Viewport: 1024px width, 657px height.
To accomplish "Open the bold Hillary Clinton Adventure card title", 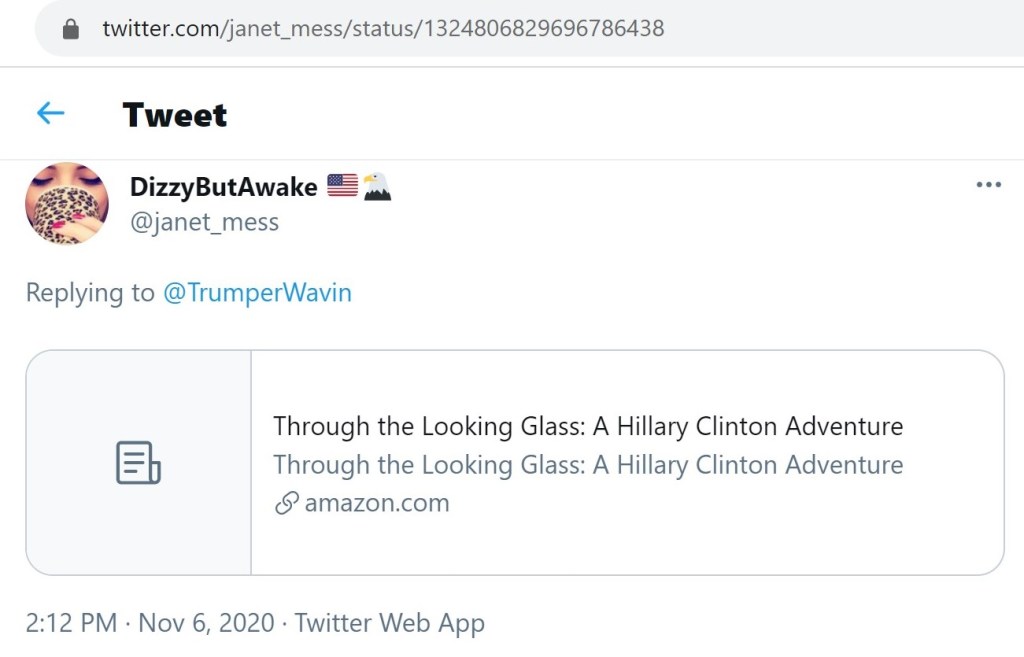I will pos(588,427).
